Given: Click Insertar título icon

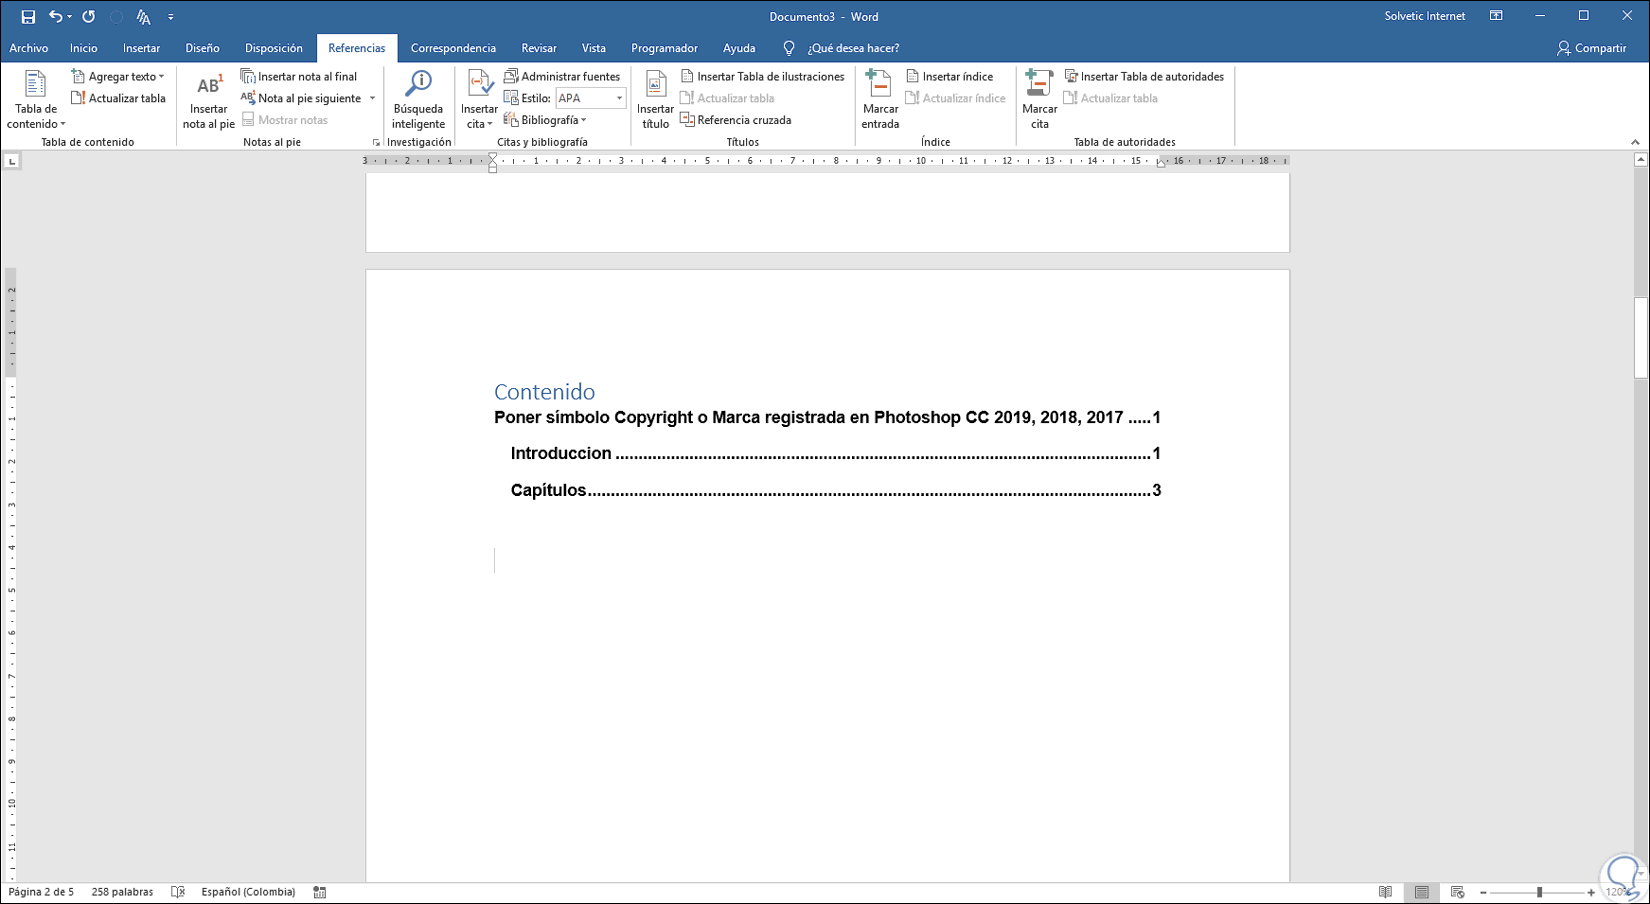Looking at the screenshot, I should 656,84.
